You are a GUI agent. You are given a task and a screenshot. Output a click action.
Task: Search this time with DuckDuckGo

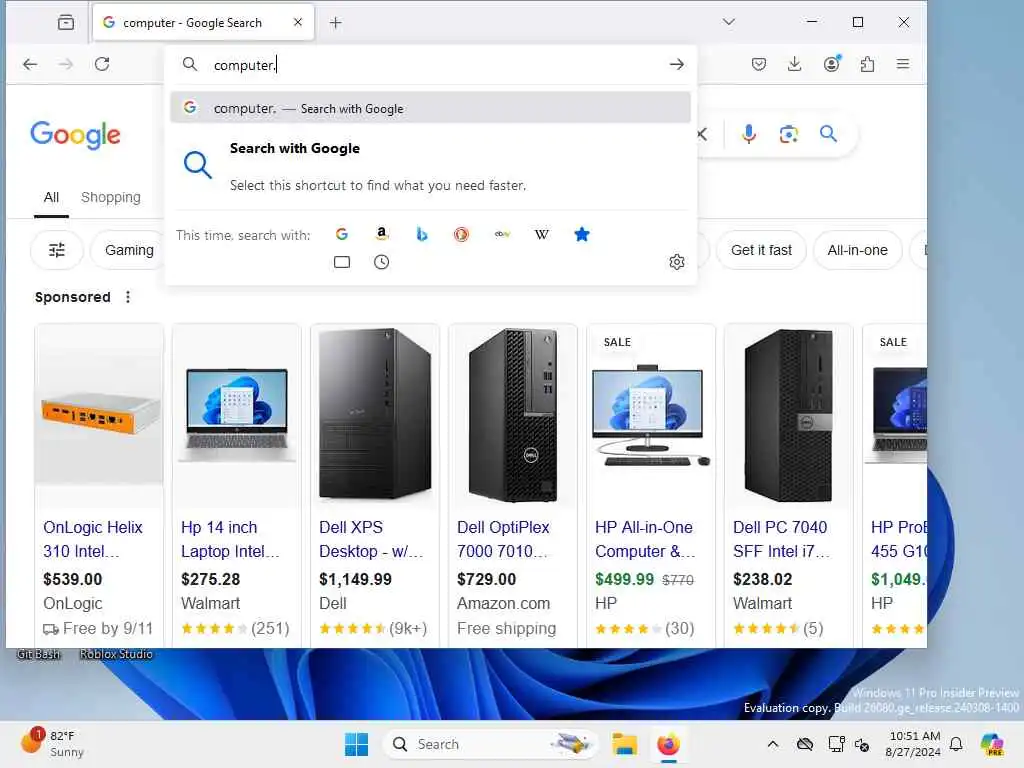pos(461,234)
